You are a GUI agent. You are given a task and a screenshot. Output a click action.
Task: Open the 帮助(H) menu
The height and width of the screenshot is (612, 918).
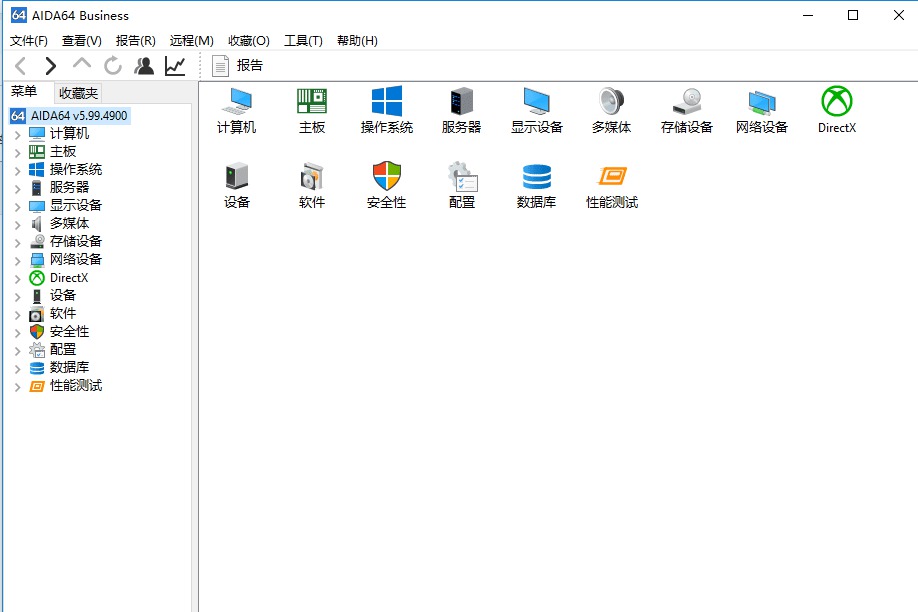(357, 40)
